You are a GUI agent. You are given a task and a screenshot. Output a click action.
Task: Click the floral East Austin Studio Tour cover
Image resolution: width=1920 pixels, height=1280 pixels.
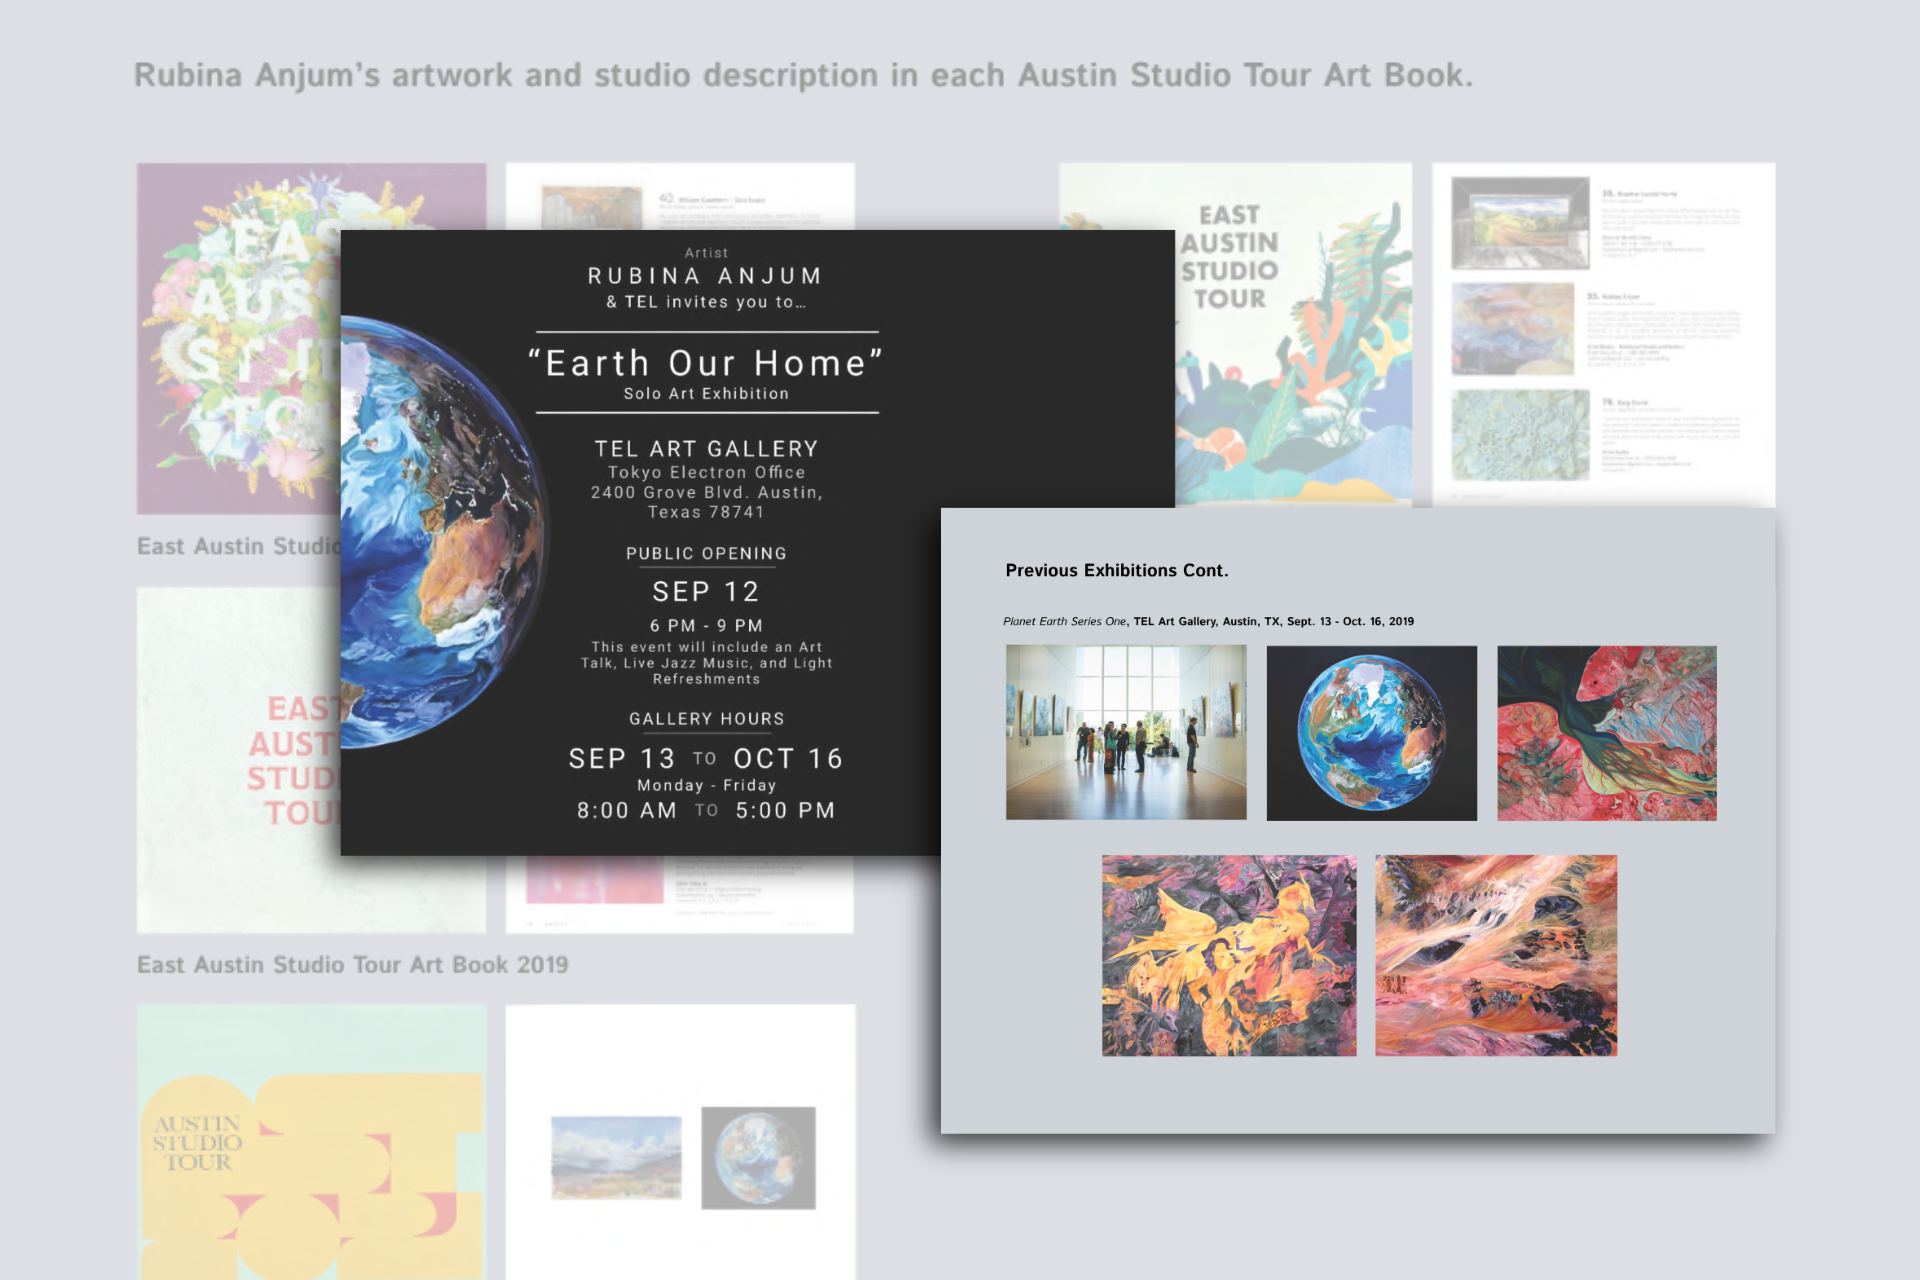pos(240,340)
